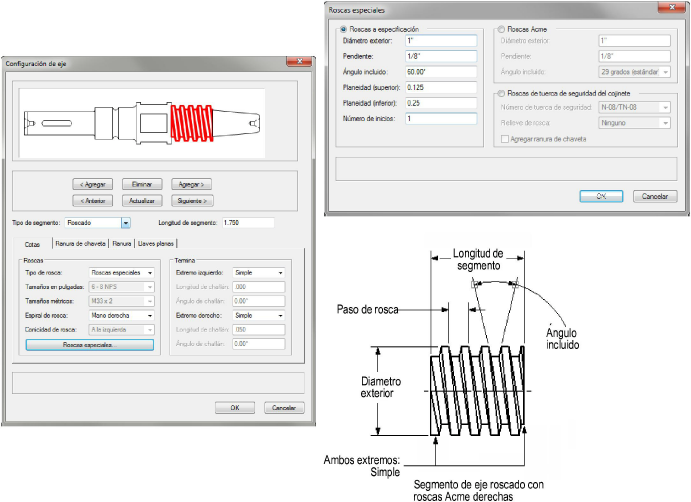Image resolution: width=691 pixels, height=502 pixels.
Task: Click the < Anterior button
Action: click(93, 201)
